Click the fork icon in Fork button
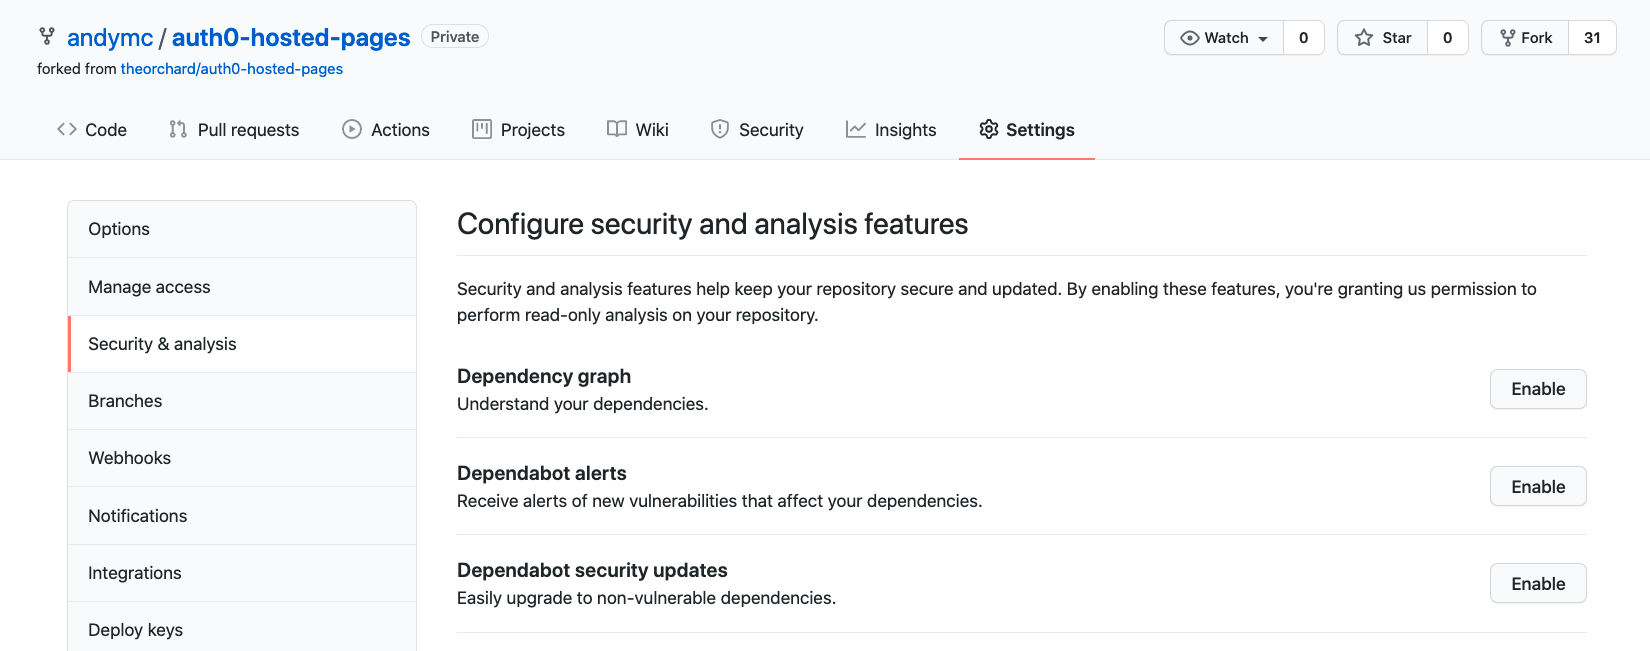 (1507, 38)
